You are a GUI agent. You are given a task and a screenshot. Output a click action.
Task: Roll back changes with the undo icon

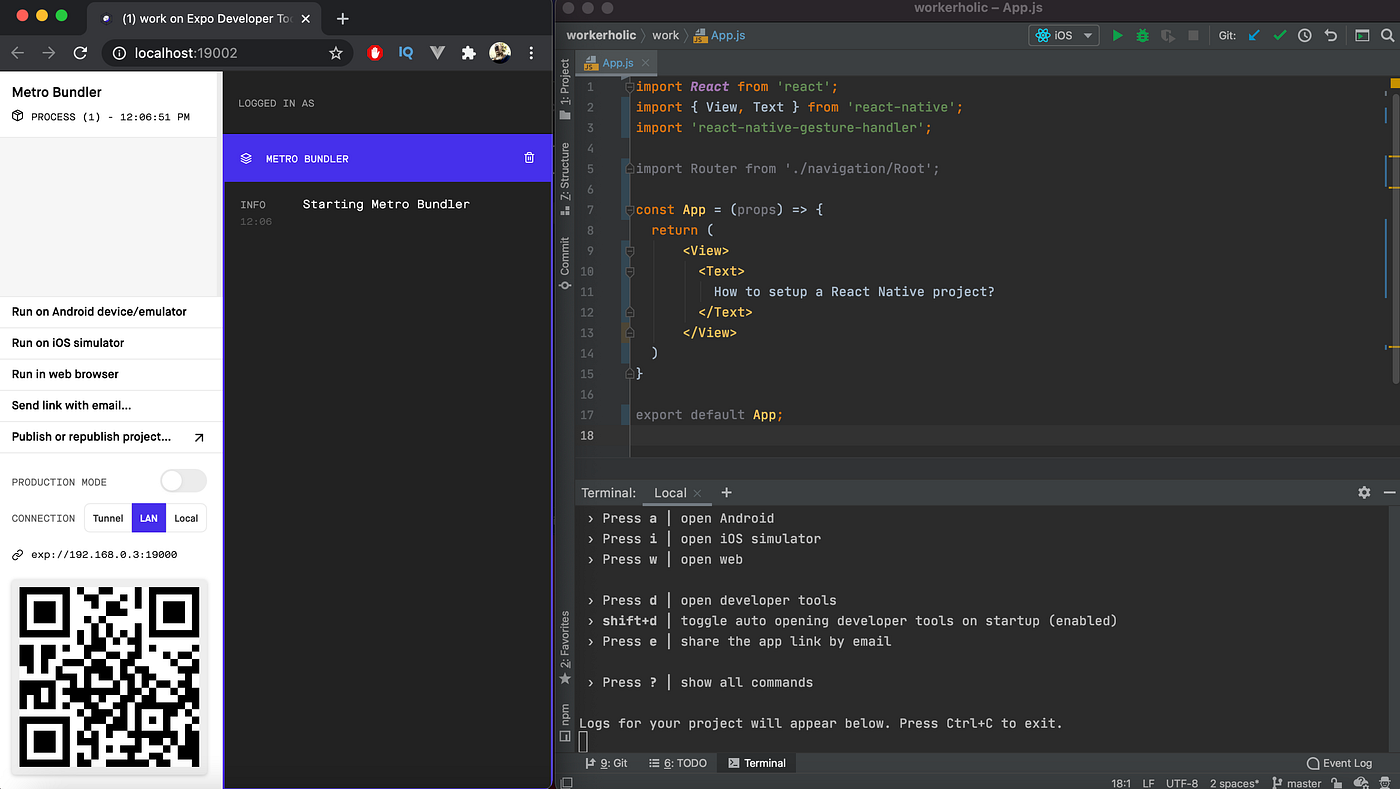(x=1331, y=35)
